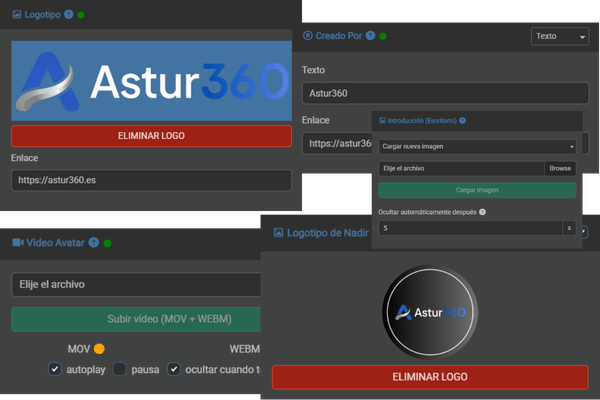Click the green status dot beside Video Avatar

tap(108, 243)
